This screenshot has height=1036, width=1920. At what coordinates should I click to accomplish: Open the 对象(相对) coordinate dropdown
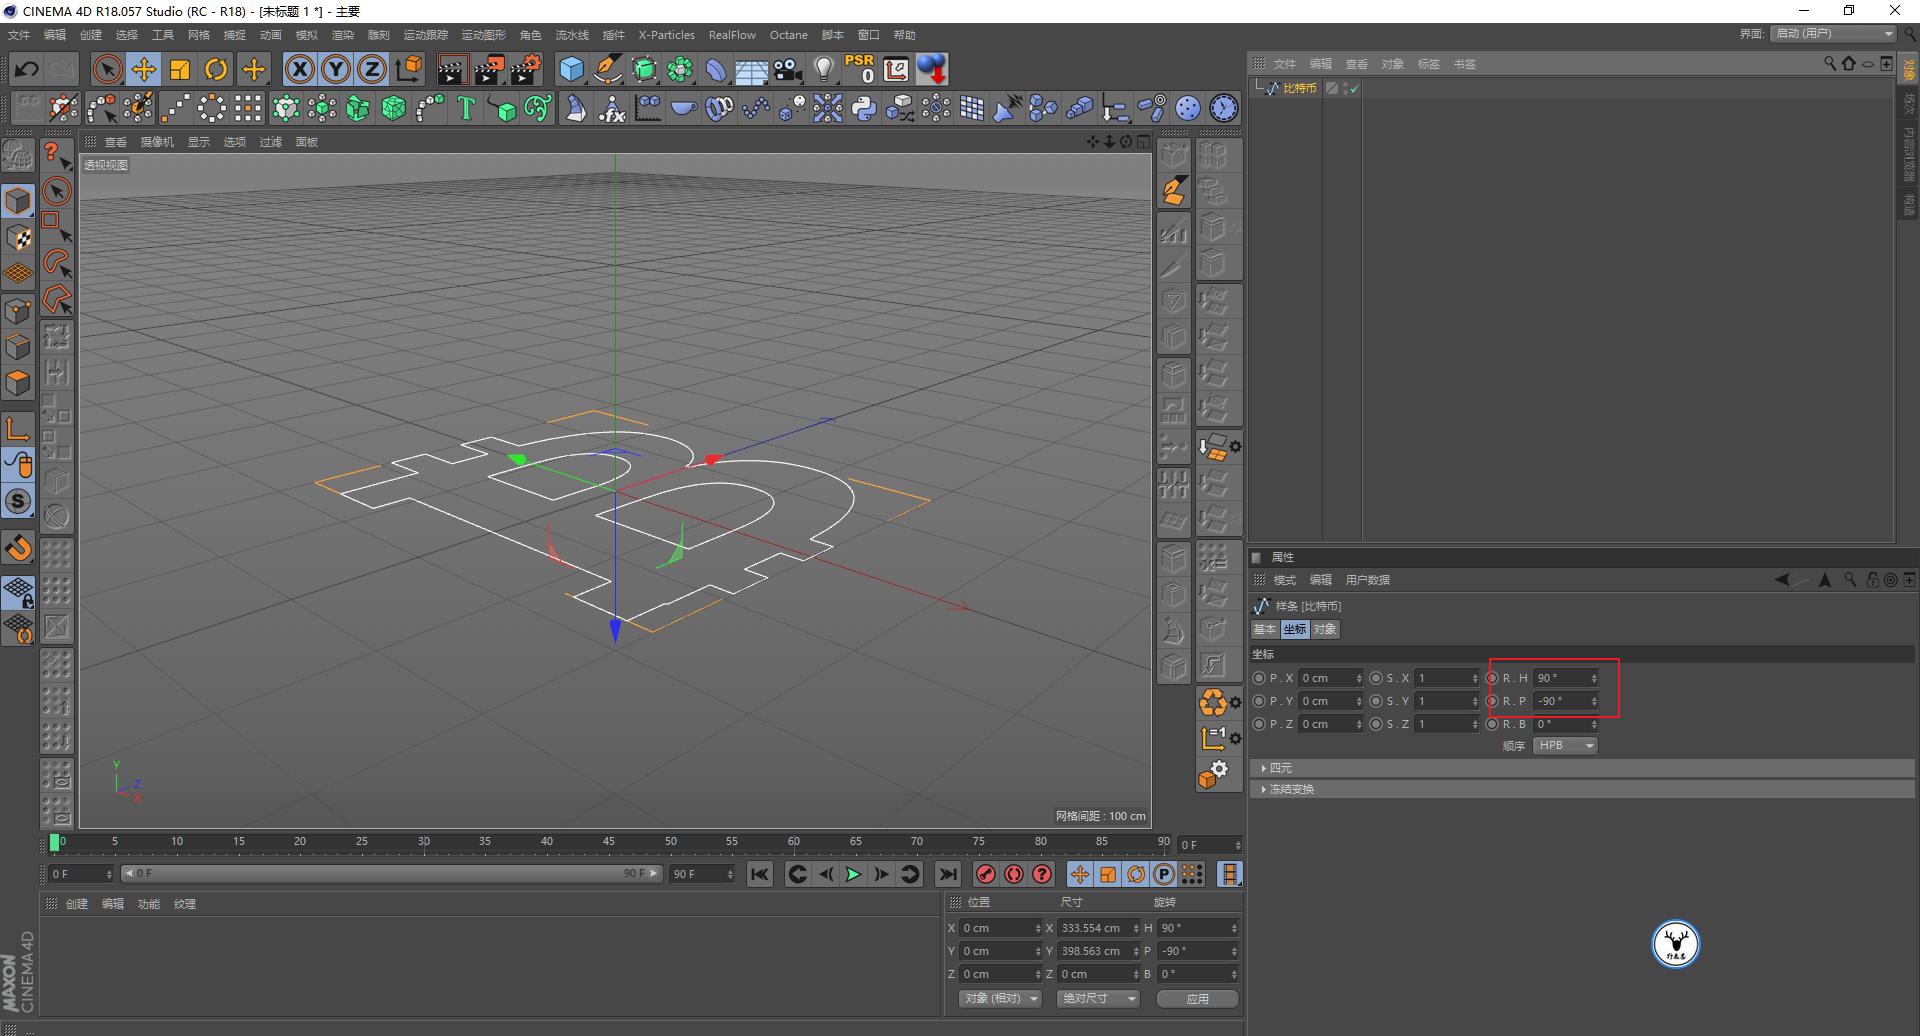(x=1000, y=998)
